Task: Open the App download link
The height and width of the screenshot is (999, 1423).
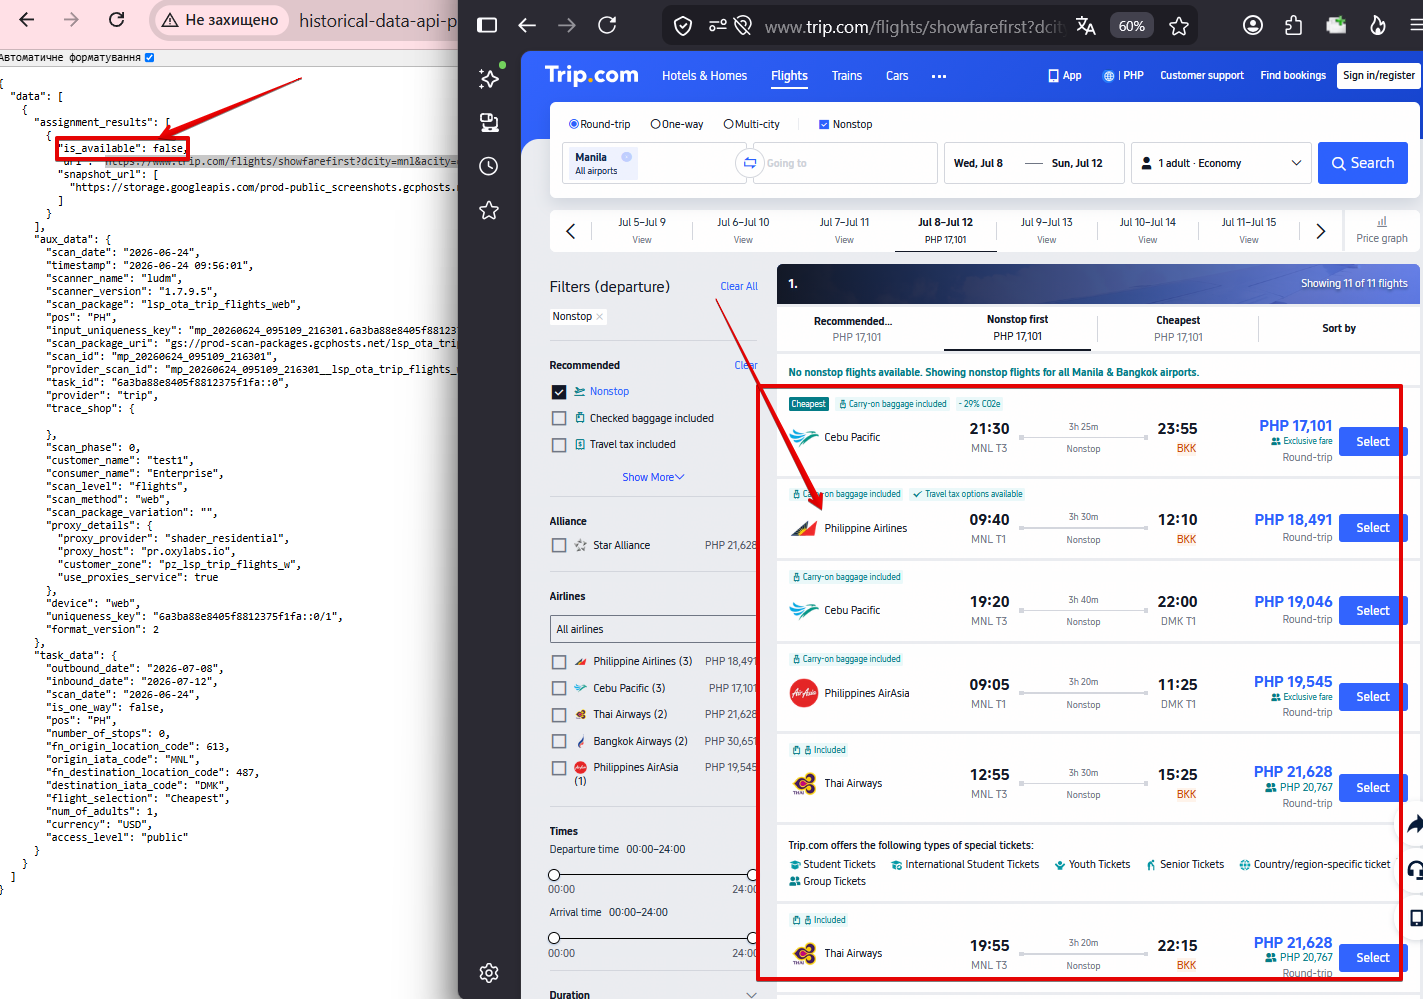Action: point(1065,76)
